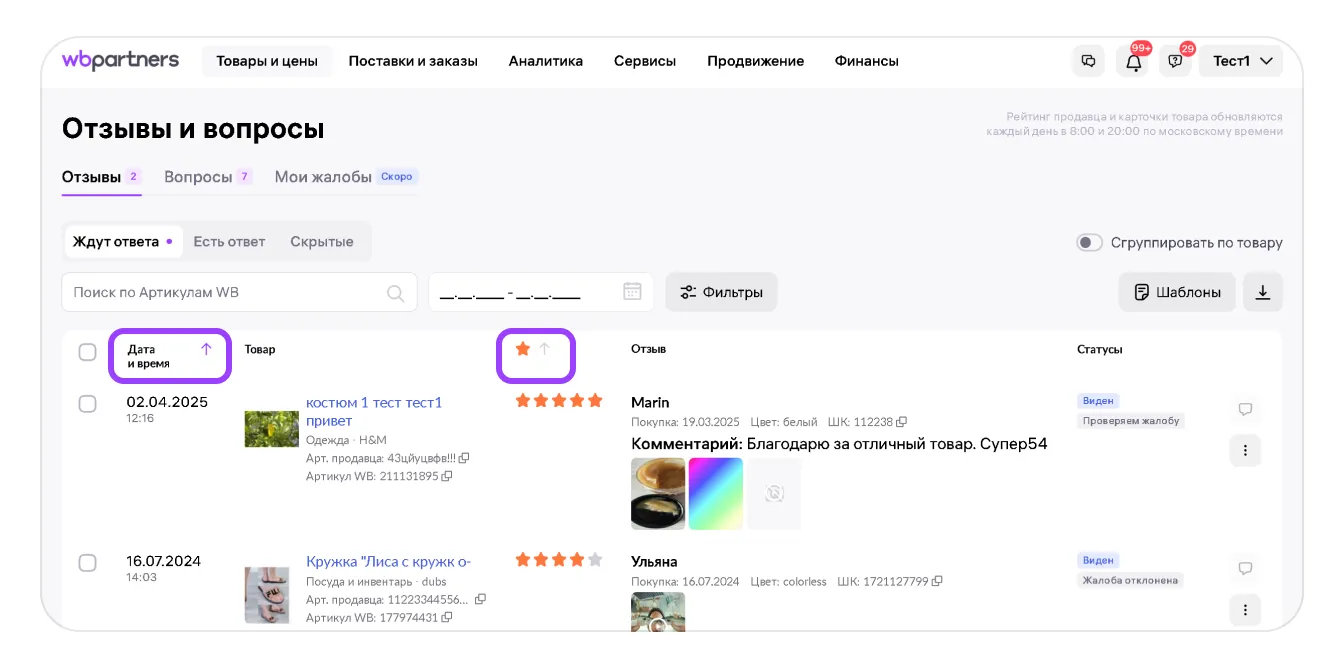The width and height of the screenshot is (1344, 668).
Task: Toggle the 'Сгруппировать по товару' switch
Action: click(1088, 243)
